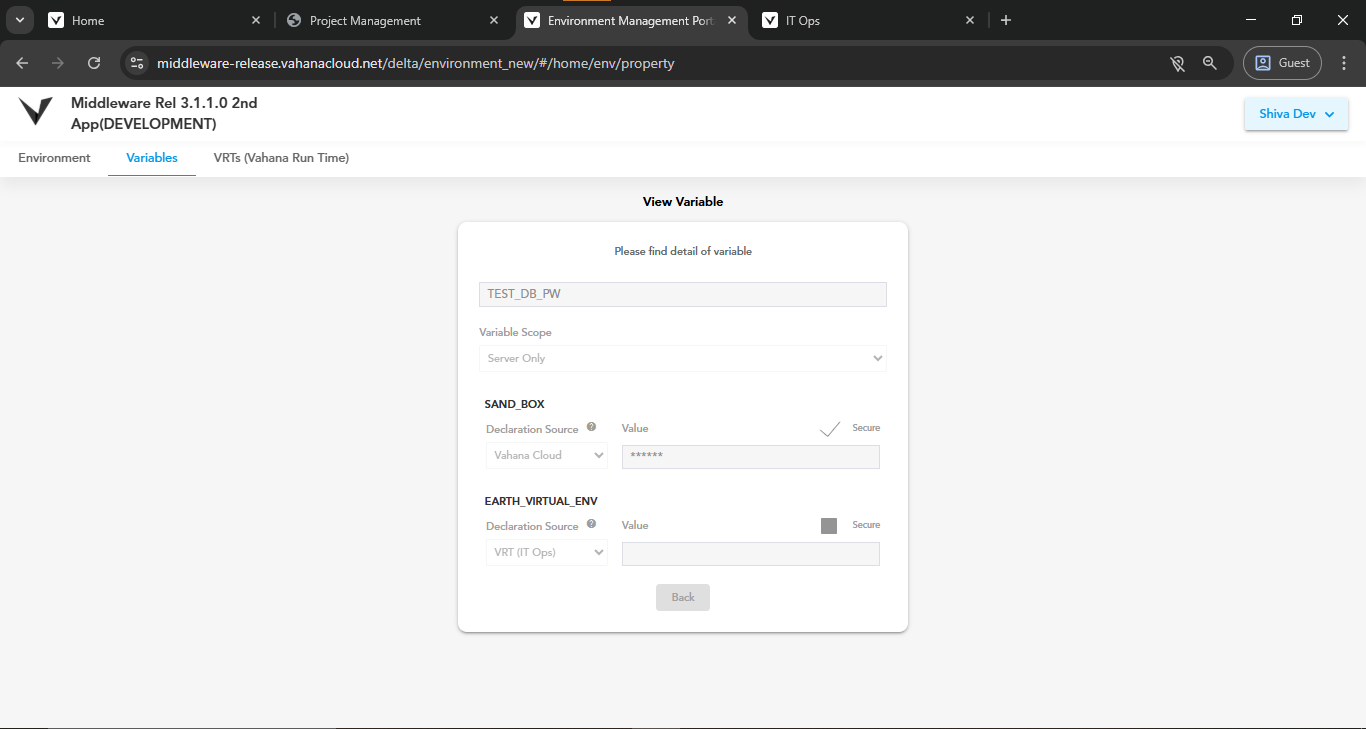The height and width of the screenshot is (729, 1366).
Task: Click the Variable Scope label
Action: click(x=515, y=332)
